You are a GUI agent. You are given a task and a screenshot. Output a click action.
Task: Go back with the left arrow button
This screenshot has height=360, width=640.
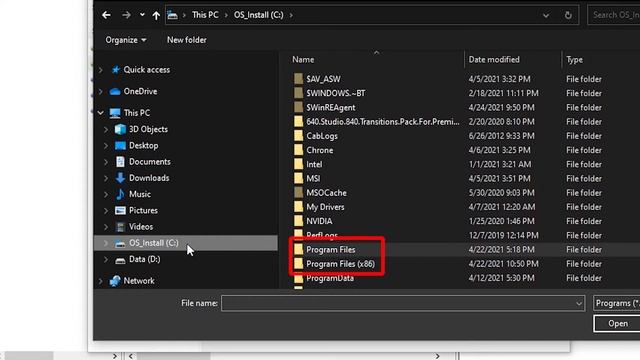click(107, 15)
